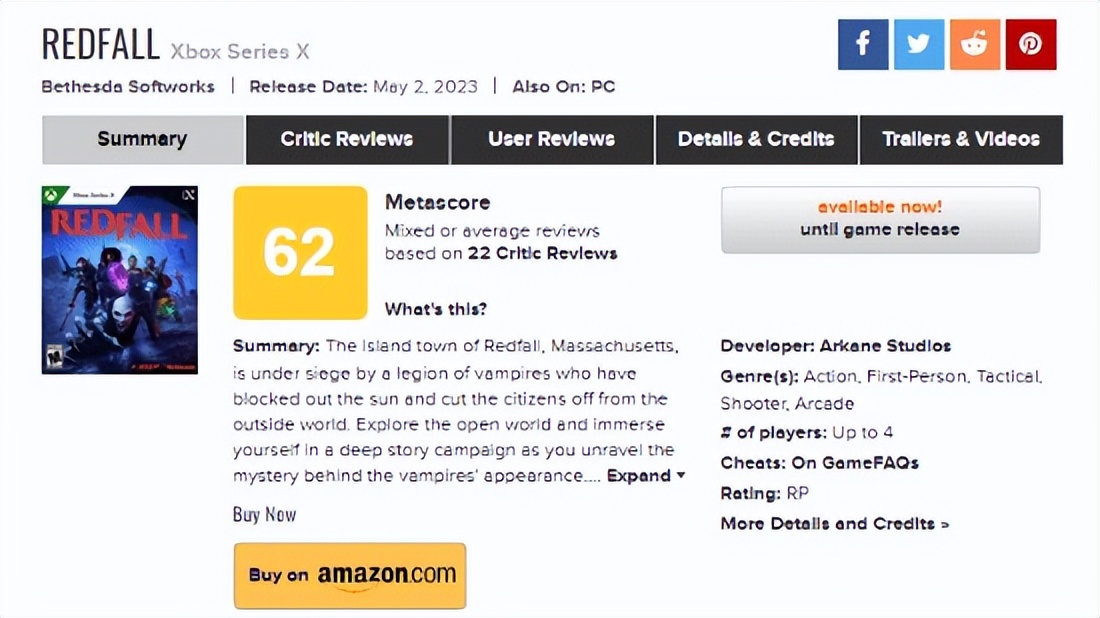Follow the Arkane Studios developer link
The height and width of the screenshot is (618, 1100).
click(885, 346)
